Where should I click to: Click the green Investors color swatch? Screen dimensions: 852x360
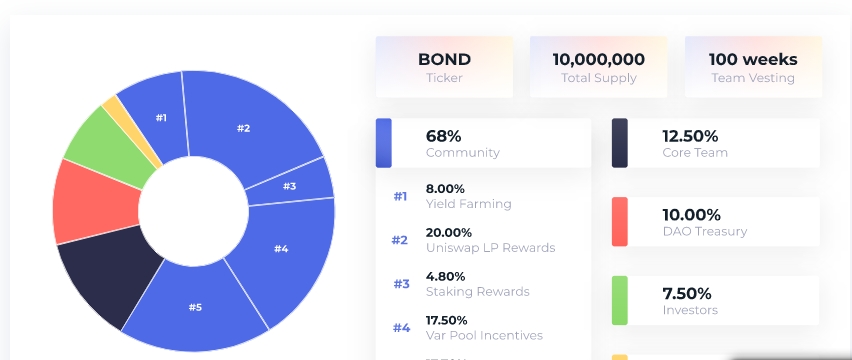(619, 300)
